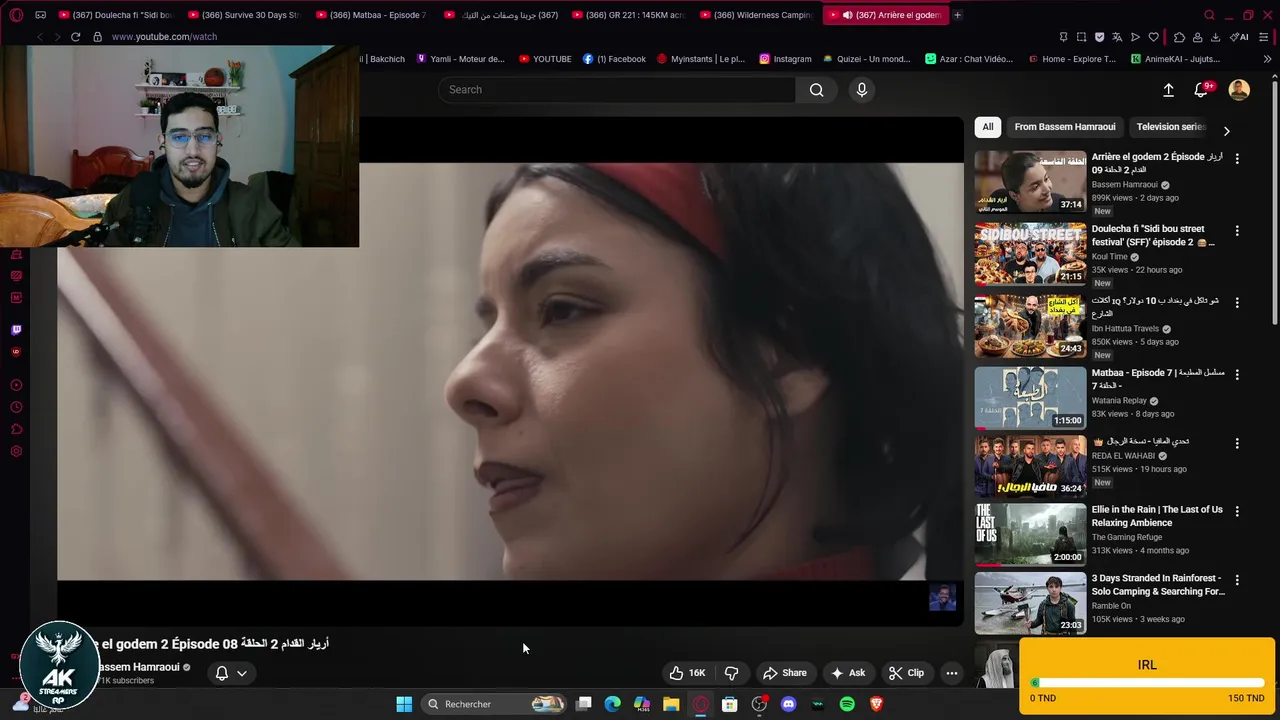The image size is (1280, 720).
Task: Launch Microsoft Edge from the taskbar
Action: pos(613,704)
